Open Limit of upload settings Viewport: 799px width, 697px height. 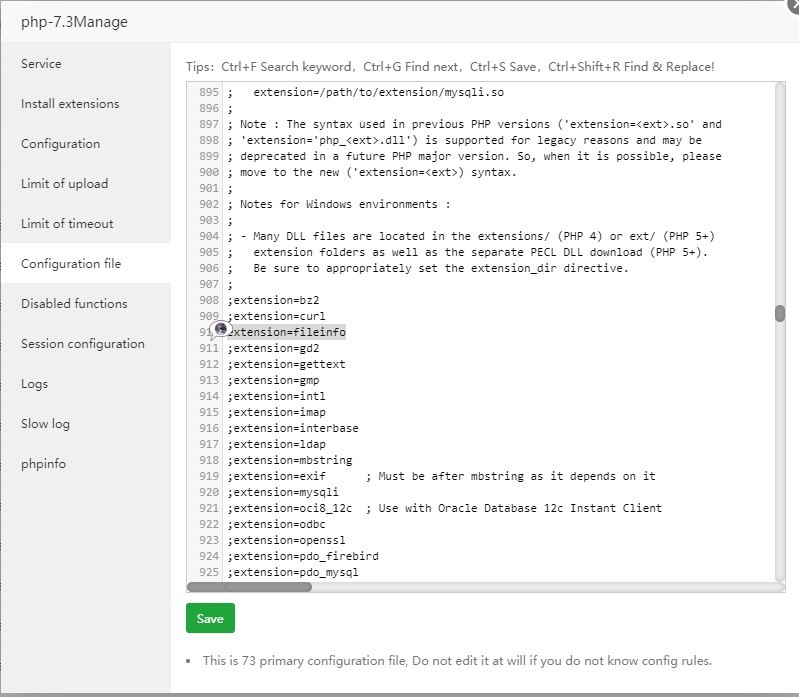pos(64,184)
